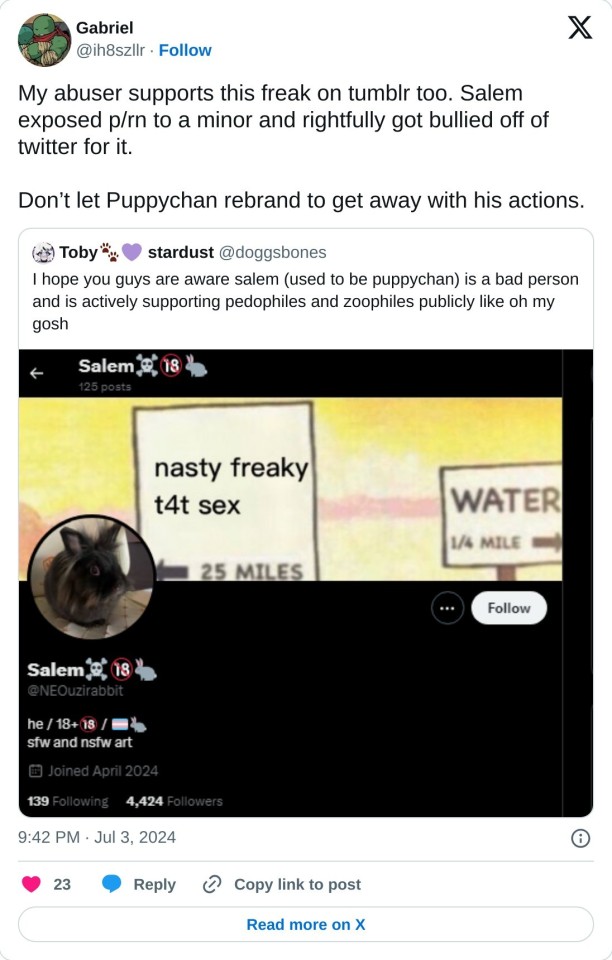Click the X logo icon

pos(580,28)
